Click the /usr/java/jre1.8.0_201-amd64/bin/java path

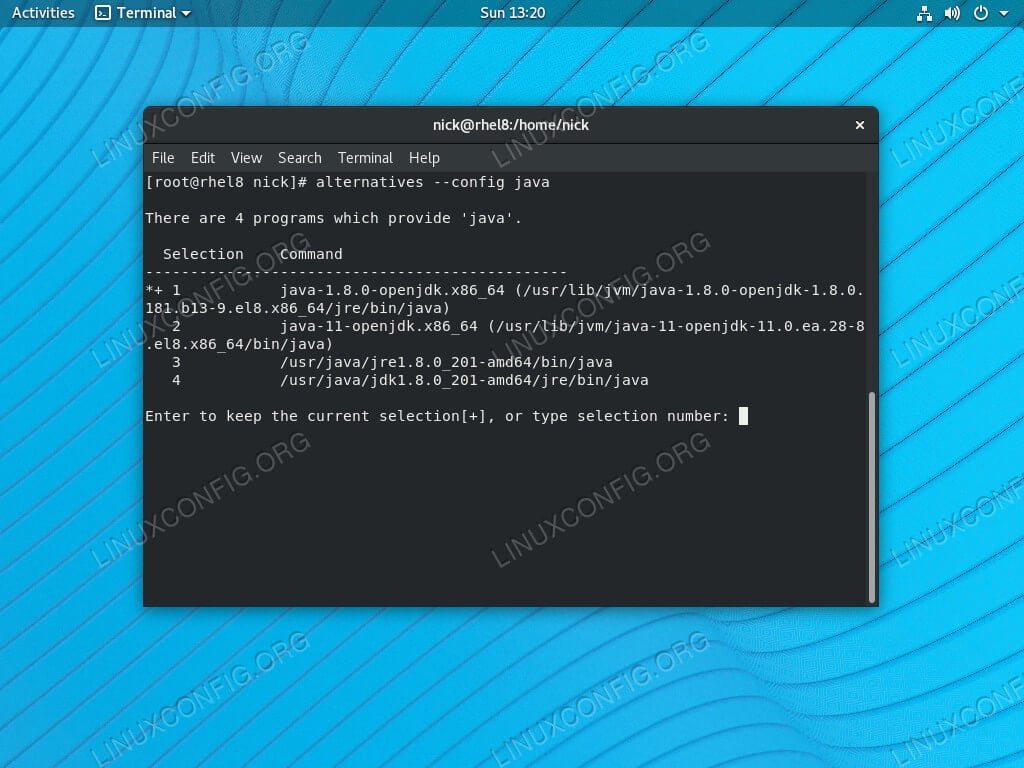point(446,362)
